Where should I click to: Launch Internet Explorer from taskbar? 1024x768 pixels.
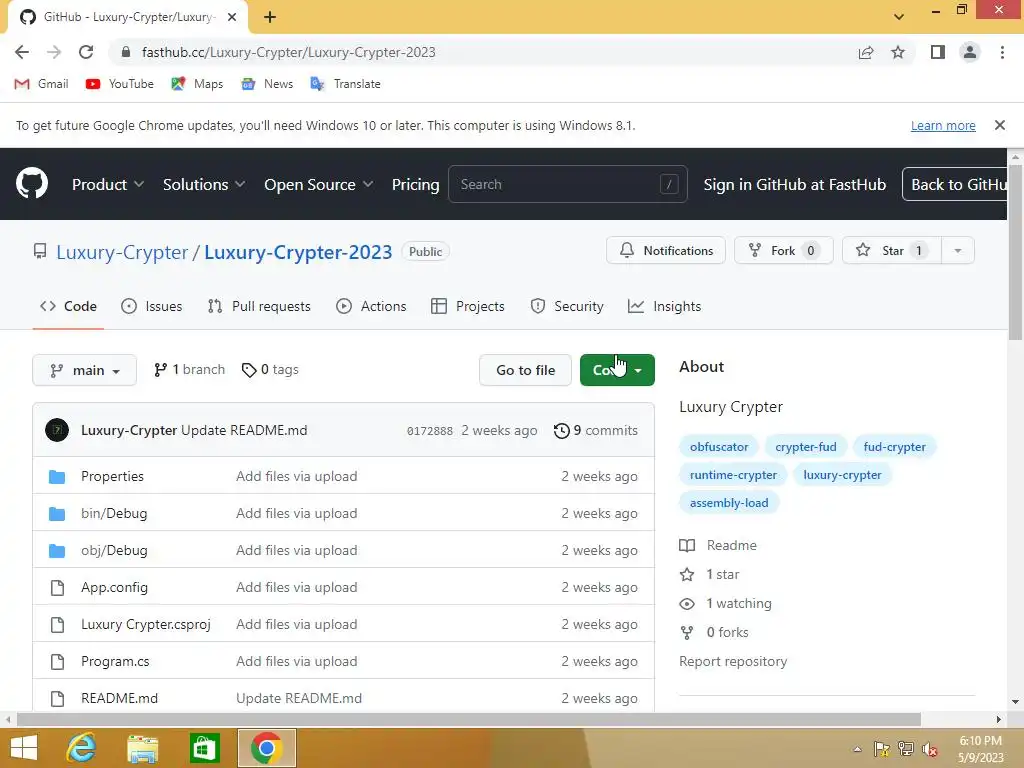pyautogui.click(x=82, y=748)
